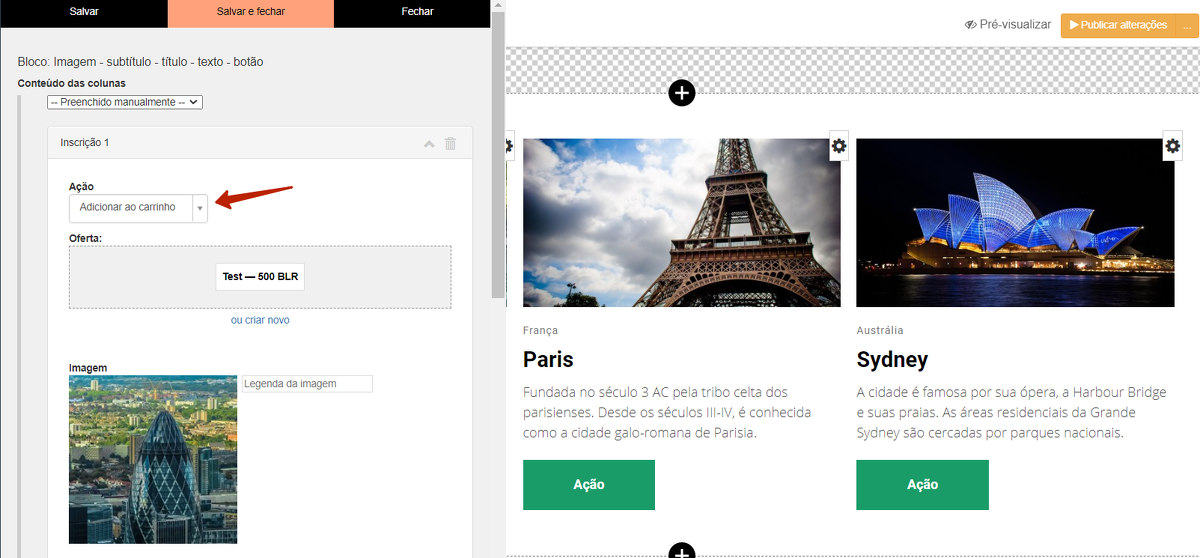Select the Test — 500 BLR offer chip
The height and width of the screenshot is (558, 1200).
[260, 277]
